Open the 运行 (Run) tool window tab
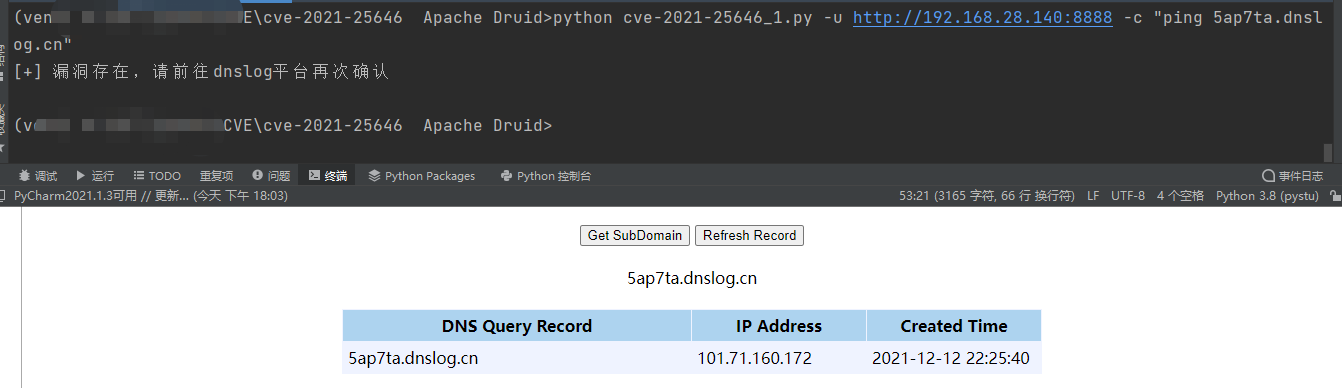This screenshot has width=1342, height=388. 96,175
